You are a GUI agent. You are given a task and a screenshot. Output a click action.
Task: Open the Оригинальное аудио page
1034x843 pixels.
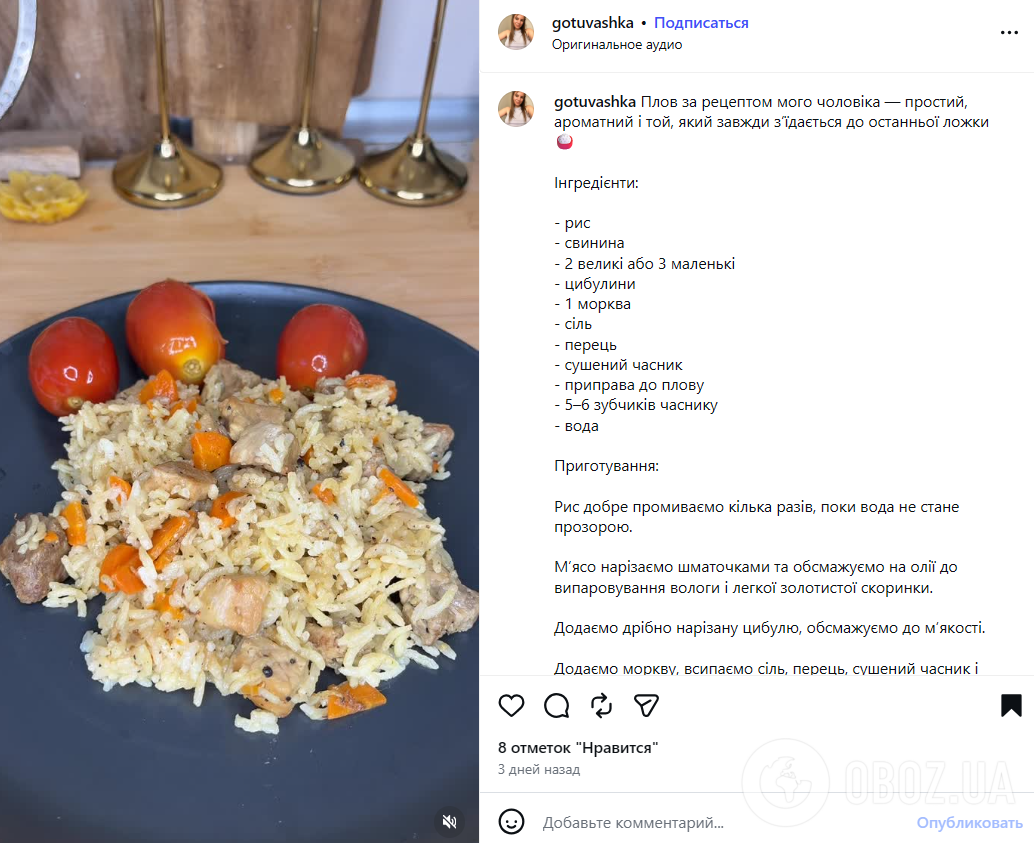pyautogui.click(x=617, y=44)
